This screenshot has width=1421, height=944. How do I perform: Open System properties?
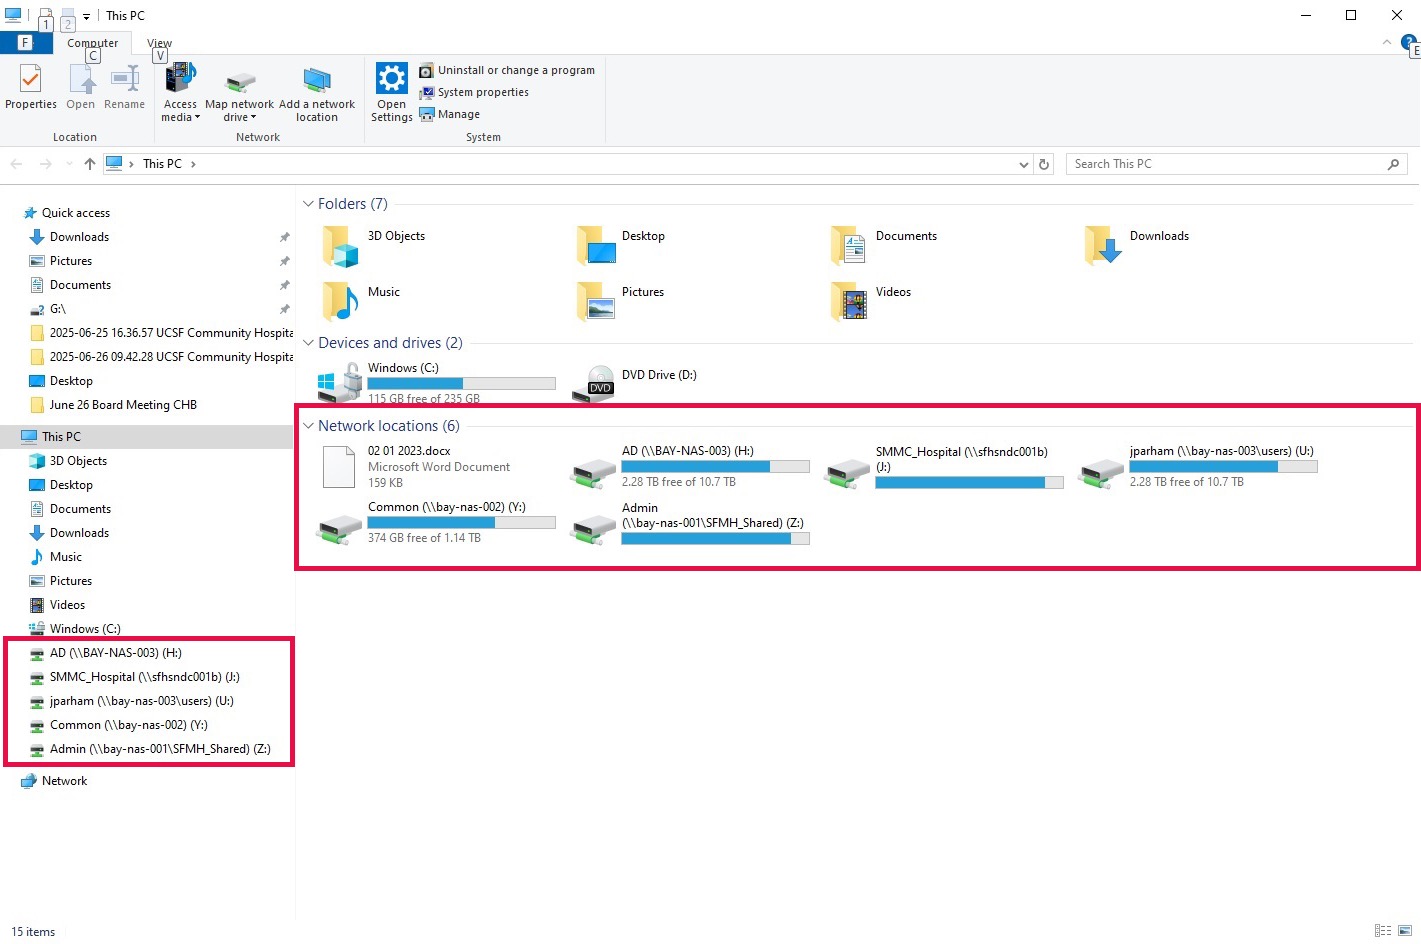(x=474, y=92)
